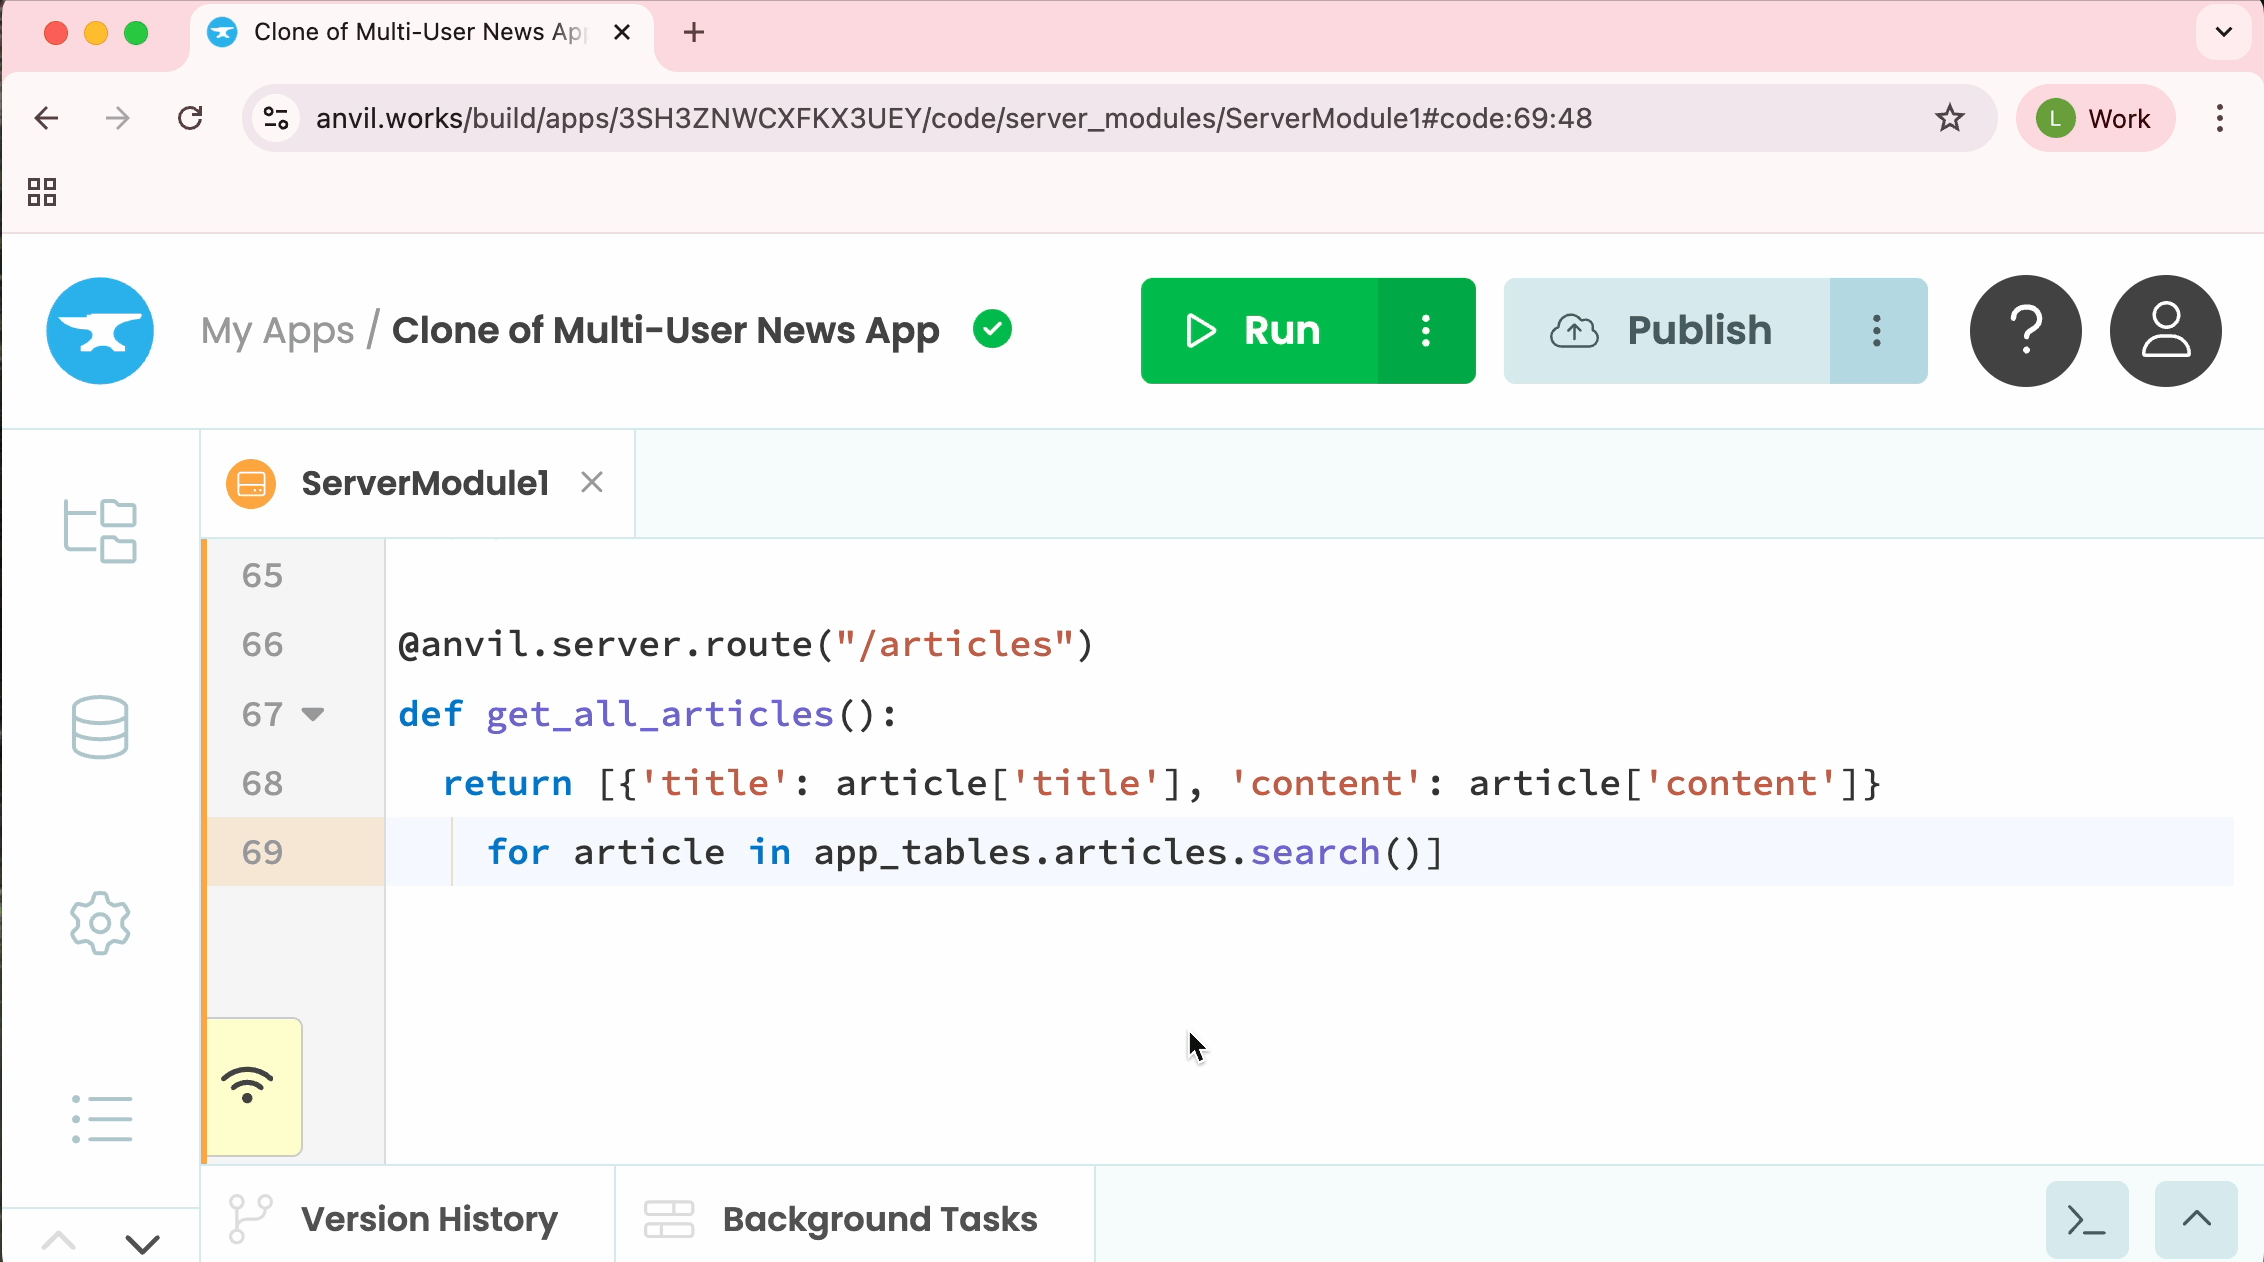The width and height of the screenshot is (2264, 1262).
Task: Go back in browser history
Action: tap(46, 118)
